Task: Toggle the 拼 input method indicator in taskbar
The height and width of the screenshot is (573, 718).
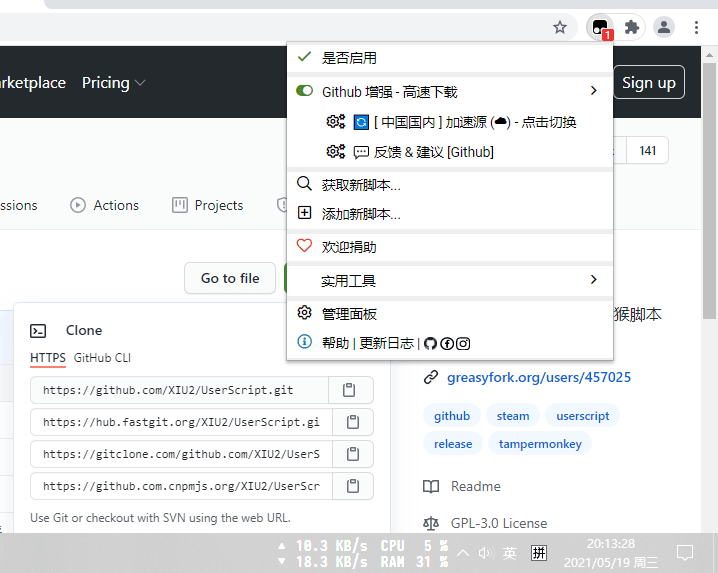Action: point(539,552)
